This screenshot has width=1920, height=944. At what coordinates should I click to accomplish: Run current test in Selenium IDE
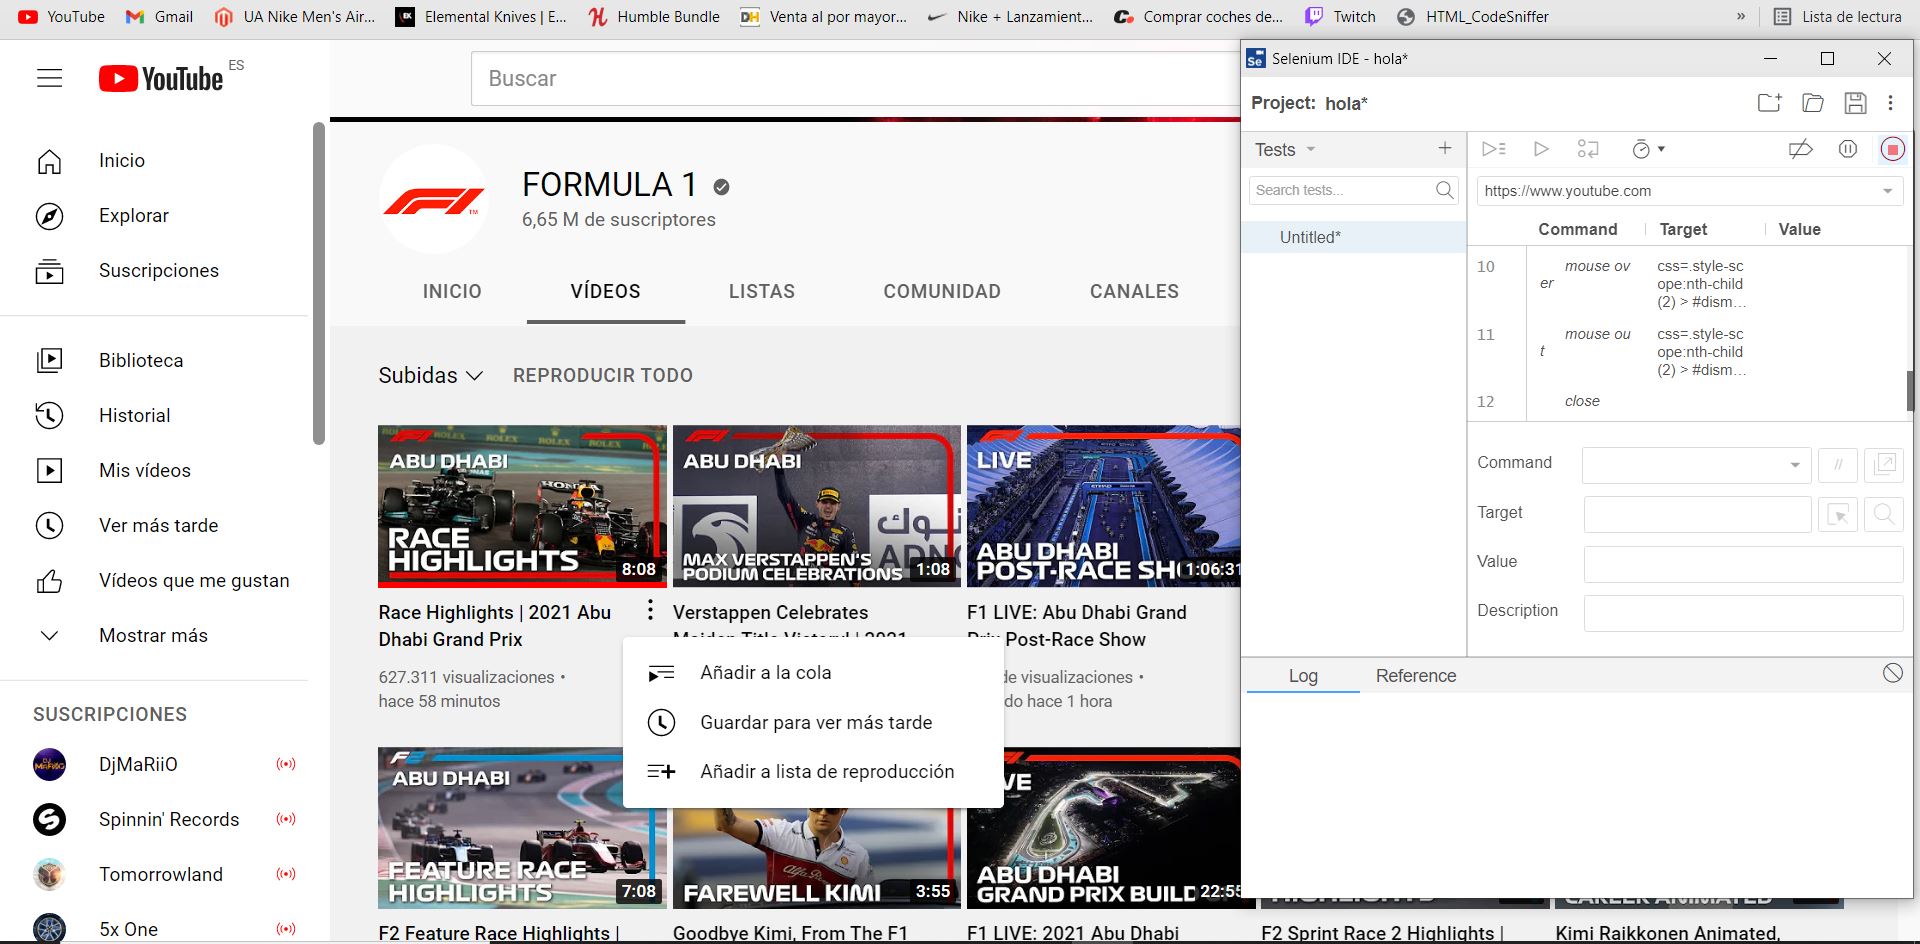tap(1541, 149)
